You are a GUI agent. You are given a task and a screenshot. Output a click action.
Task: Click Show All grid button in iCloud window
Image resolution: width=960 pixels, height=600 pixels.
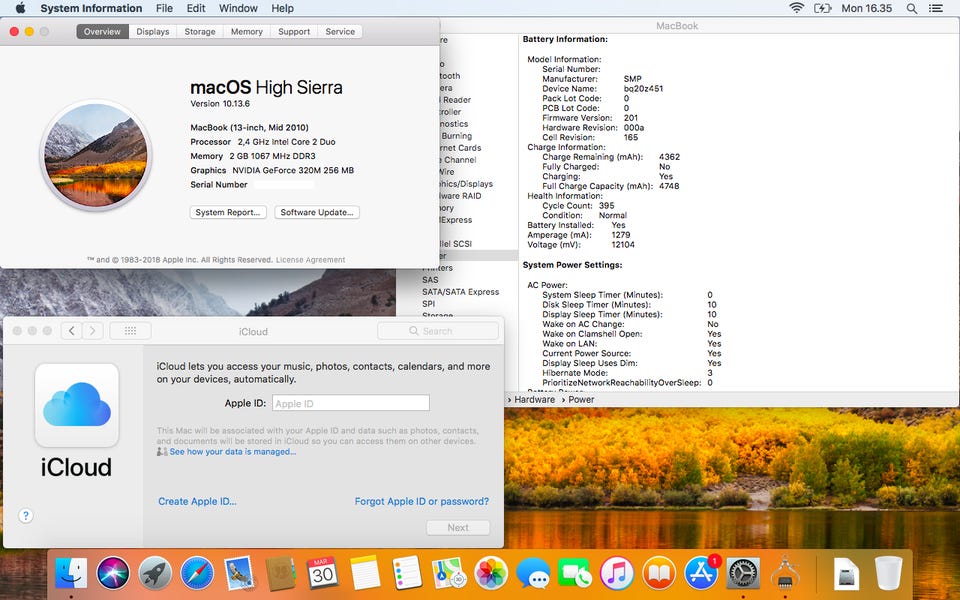click(130, 331)
